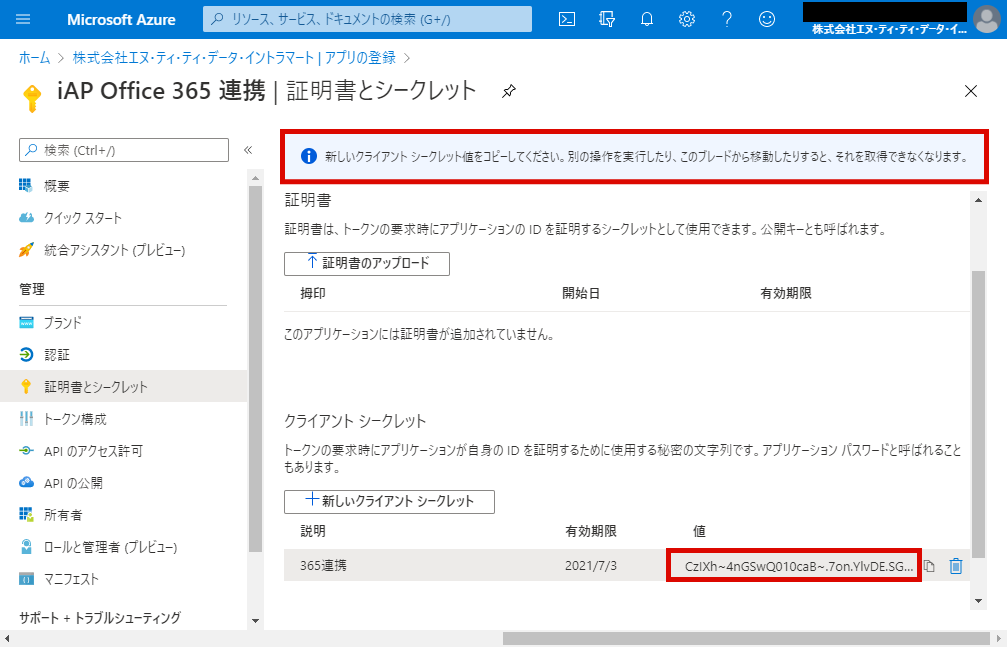This screenshot has width=1007, height=647.
Task: Send feedback via the smiley icon
Action: coord(767,19)
